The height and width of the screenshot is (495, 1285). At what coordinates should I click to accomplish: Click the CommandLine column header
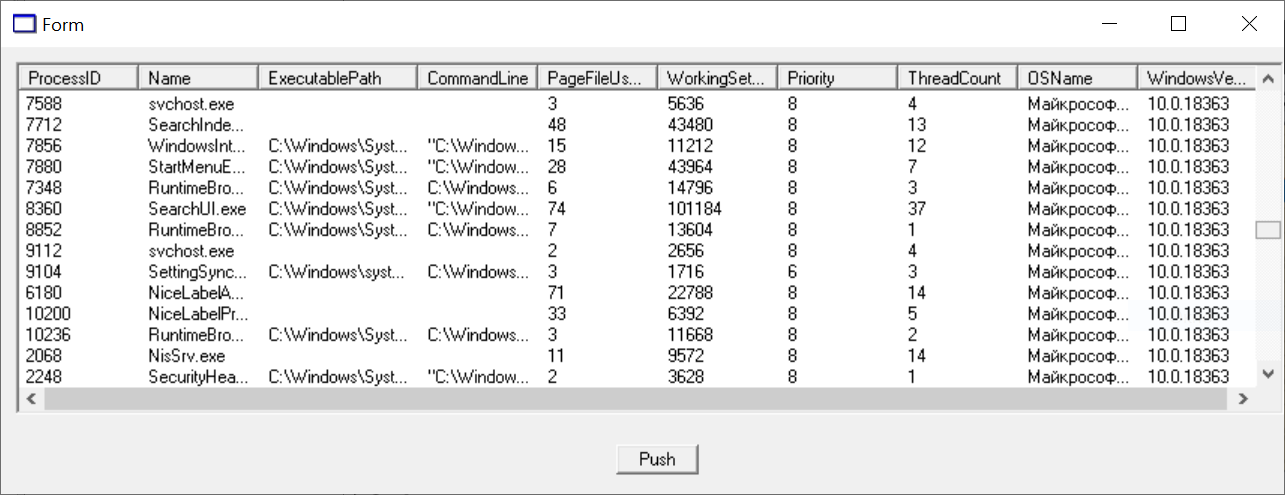point(478,78)
